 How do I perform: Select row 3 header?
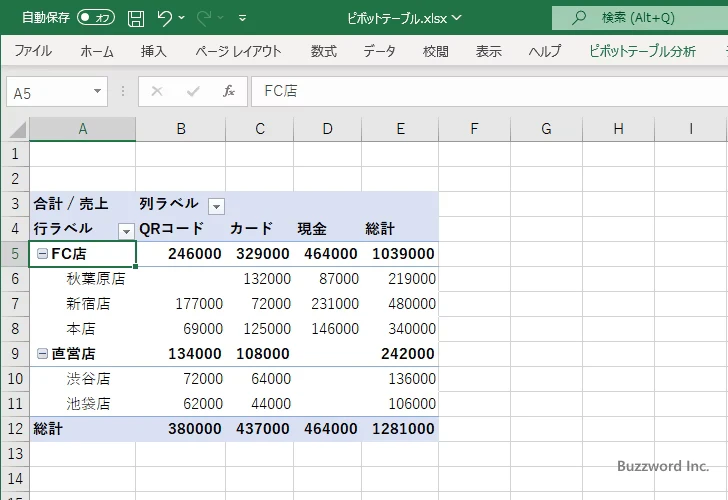click(15, 203)
